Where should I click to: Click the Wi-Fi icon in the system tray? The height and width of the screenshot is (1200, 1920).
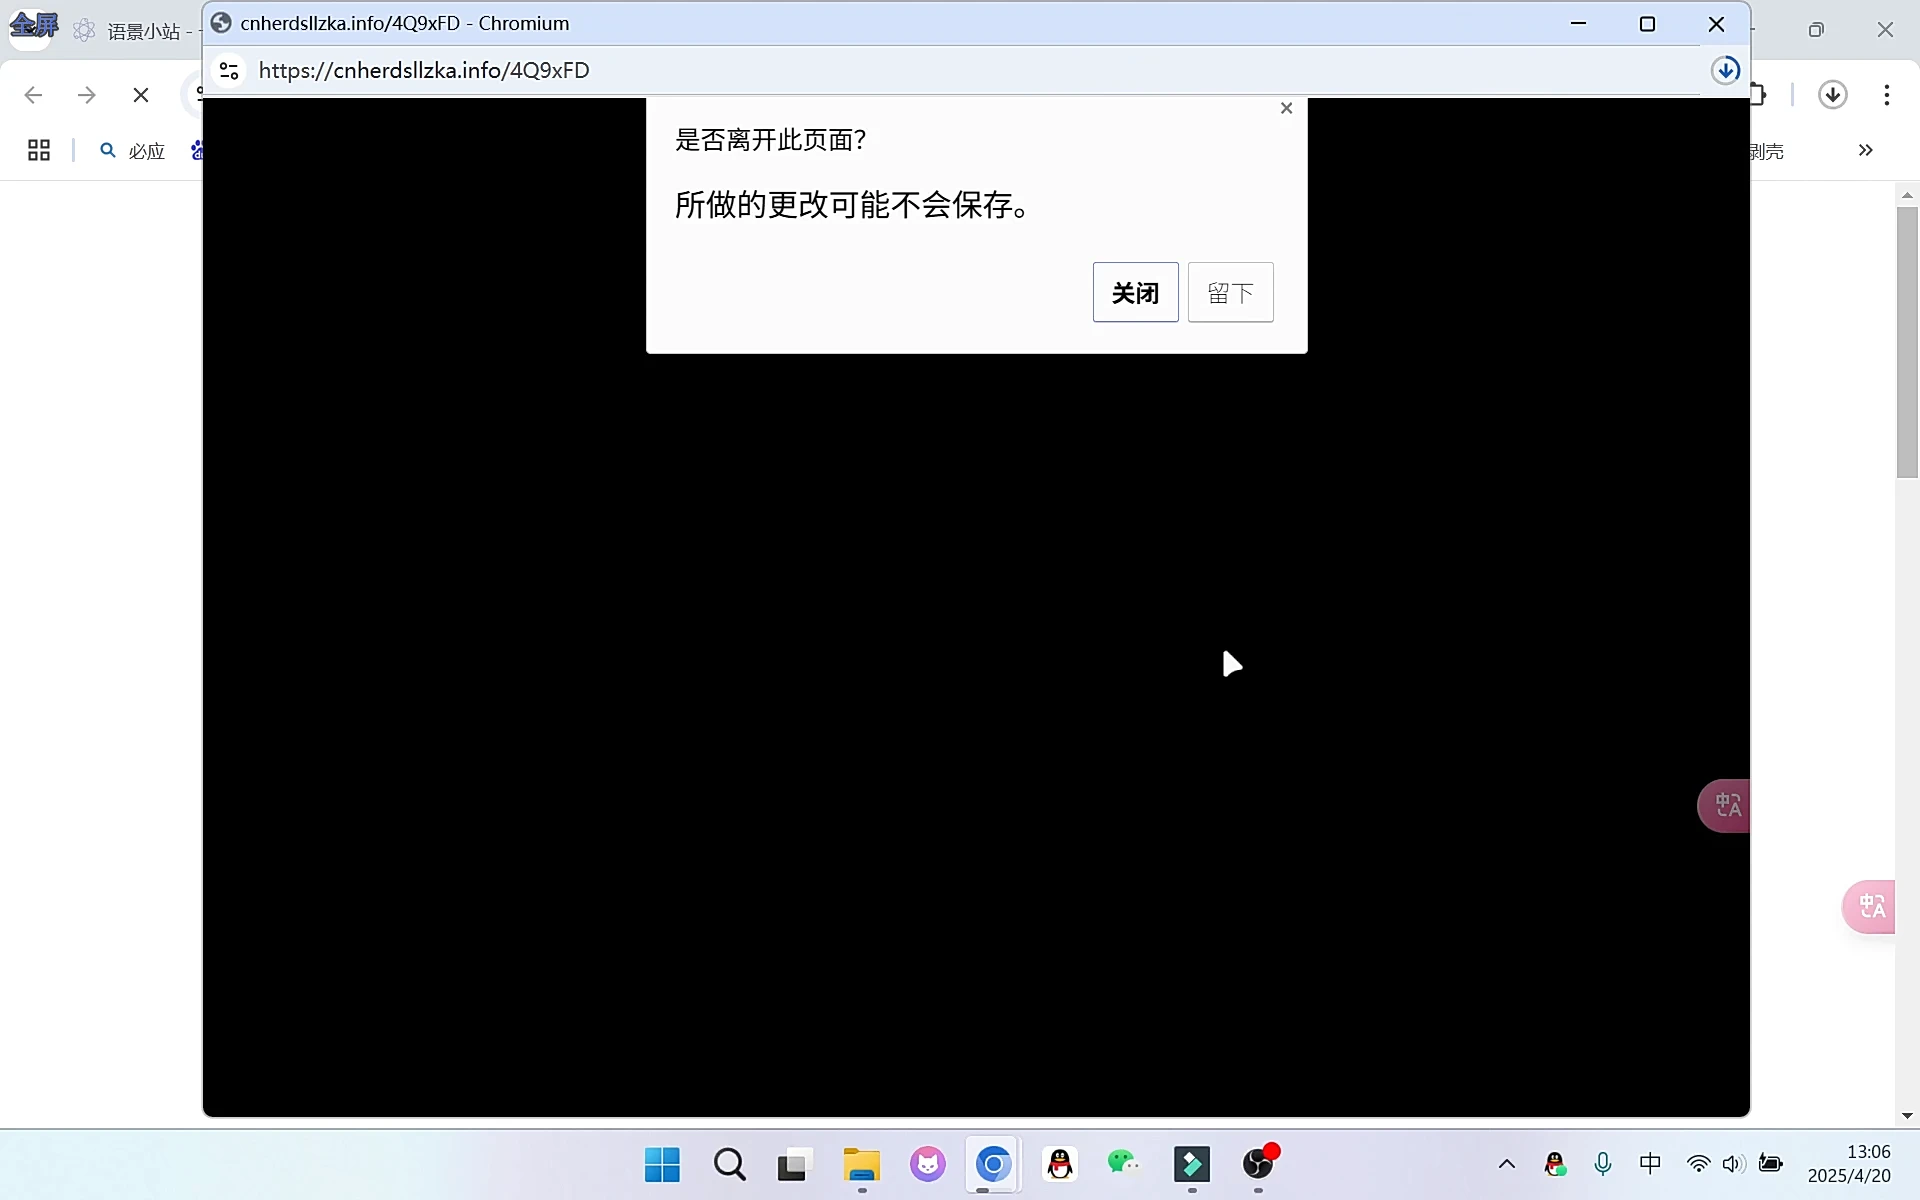click(x=1699, y=1164)
